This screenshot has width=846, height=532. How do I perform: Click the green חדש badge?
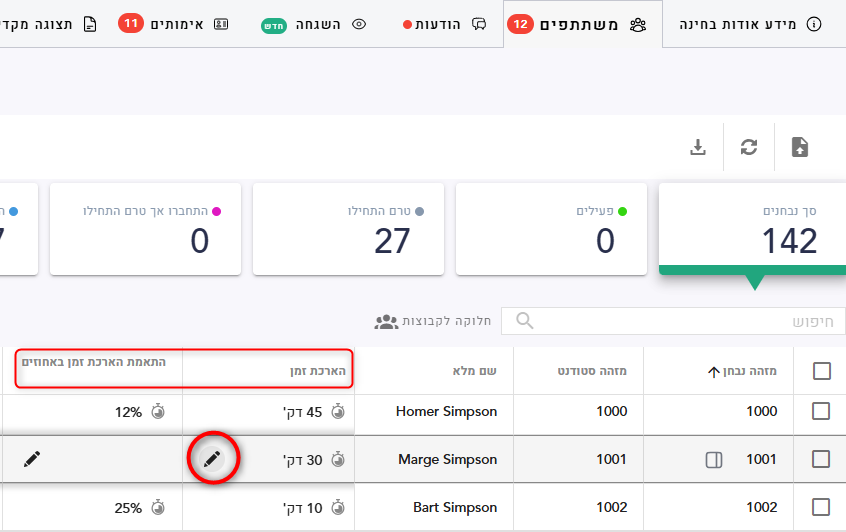(x=274, y=26)
